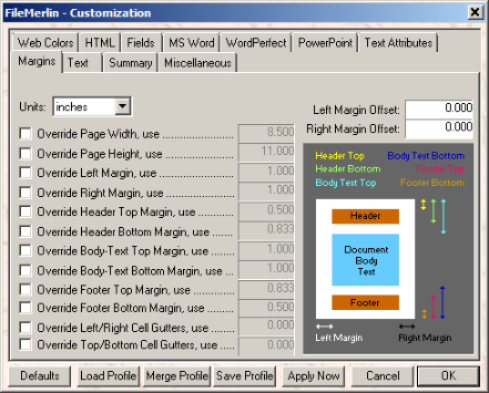Click the orange Header block in diagram
This screenshot has height=393, width=489.
[x=365, y=216]
